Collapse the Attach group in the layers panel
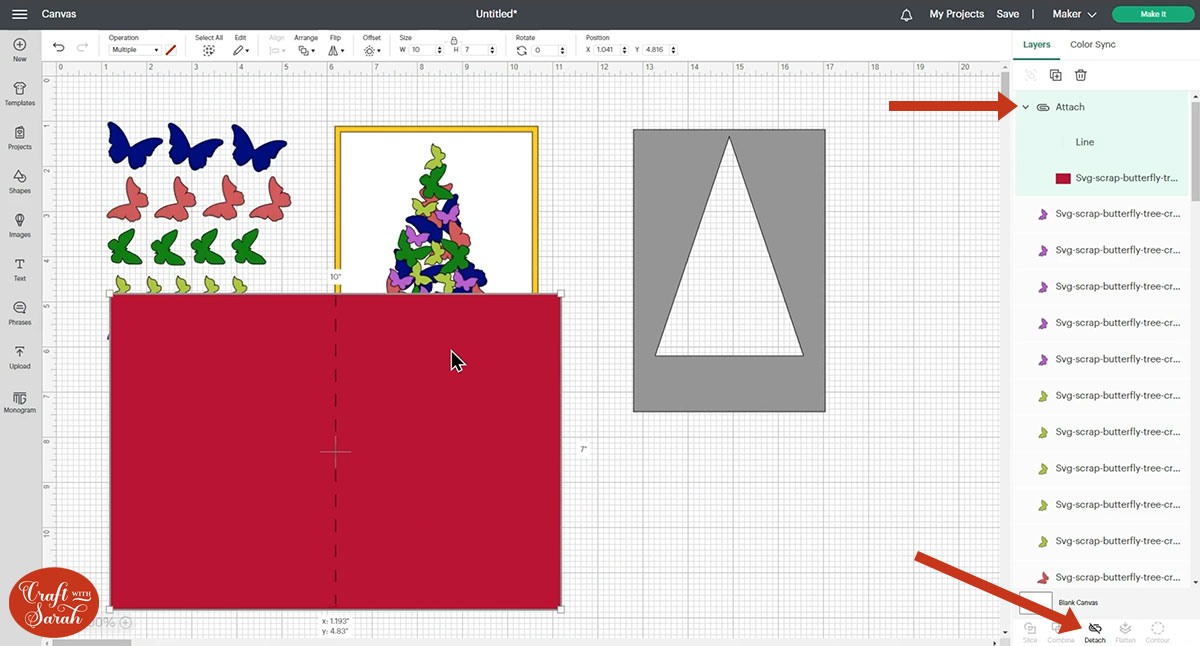The width and height of the screenshot is (1200, 646). click(x=1025, y=107)
